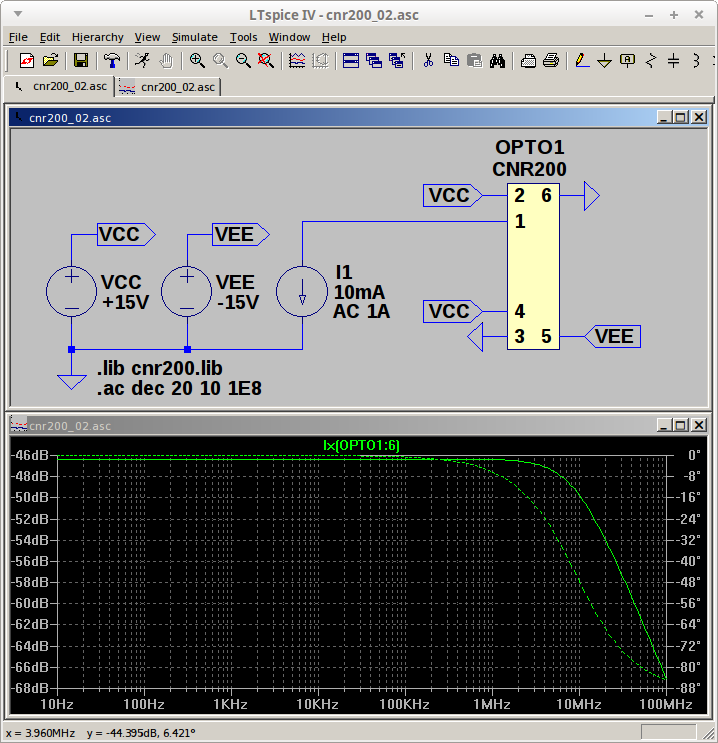Image resolution: width=718 pixels, height=743 pixels.
Task: Click the '+15V' value of VCC source
Action: click(x=126, y=302)
